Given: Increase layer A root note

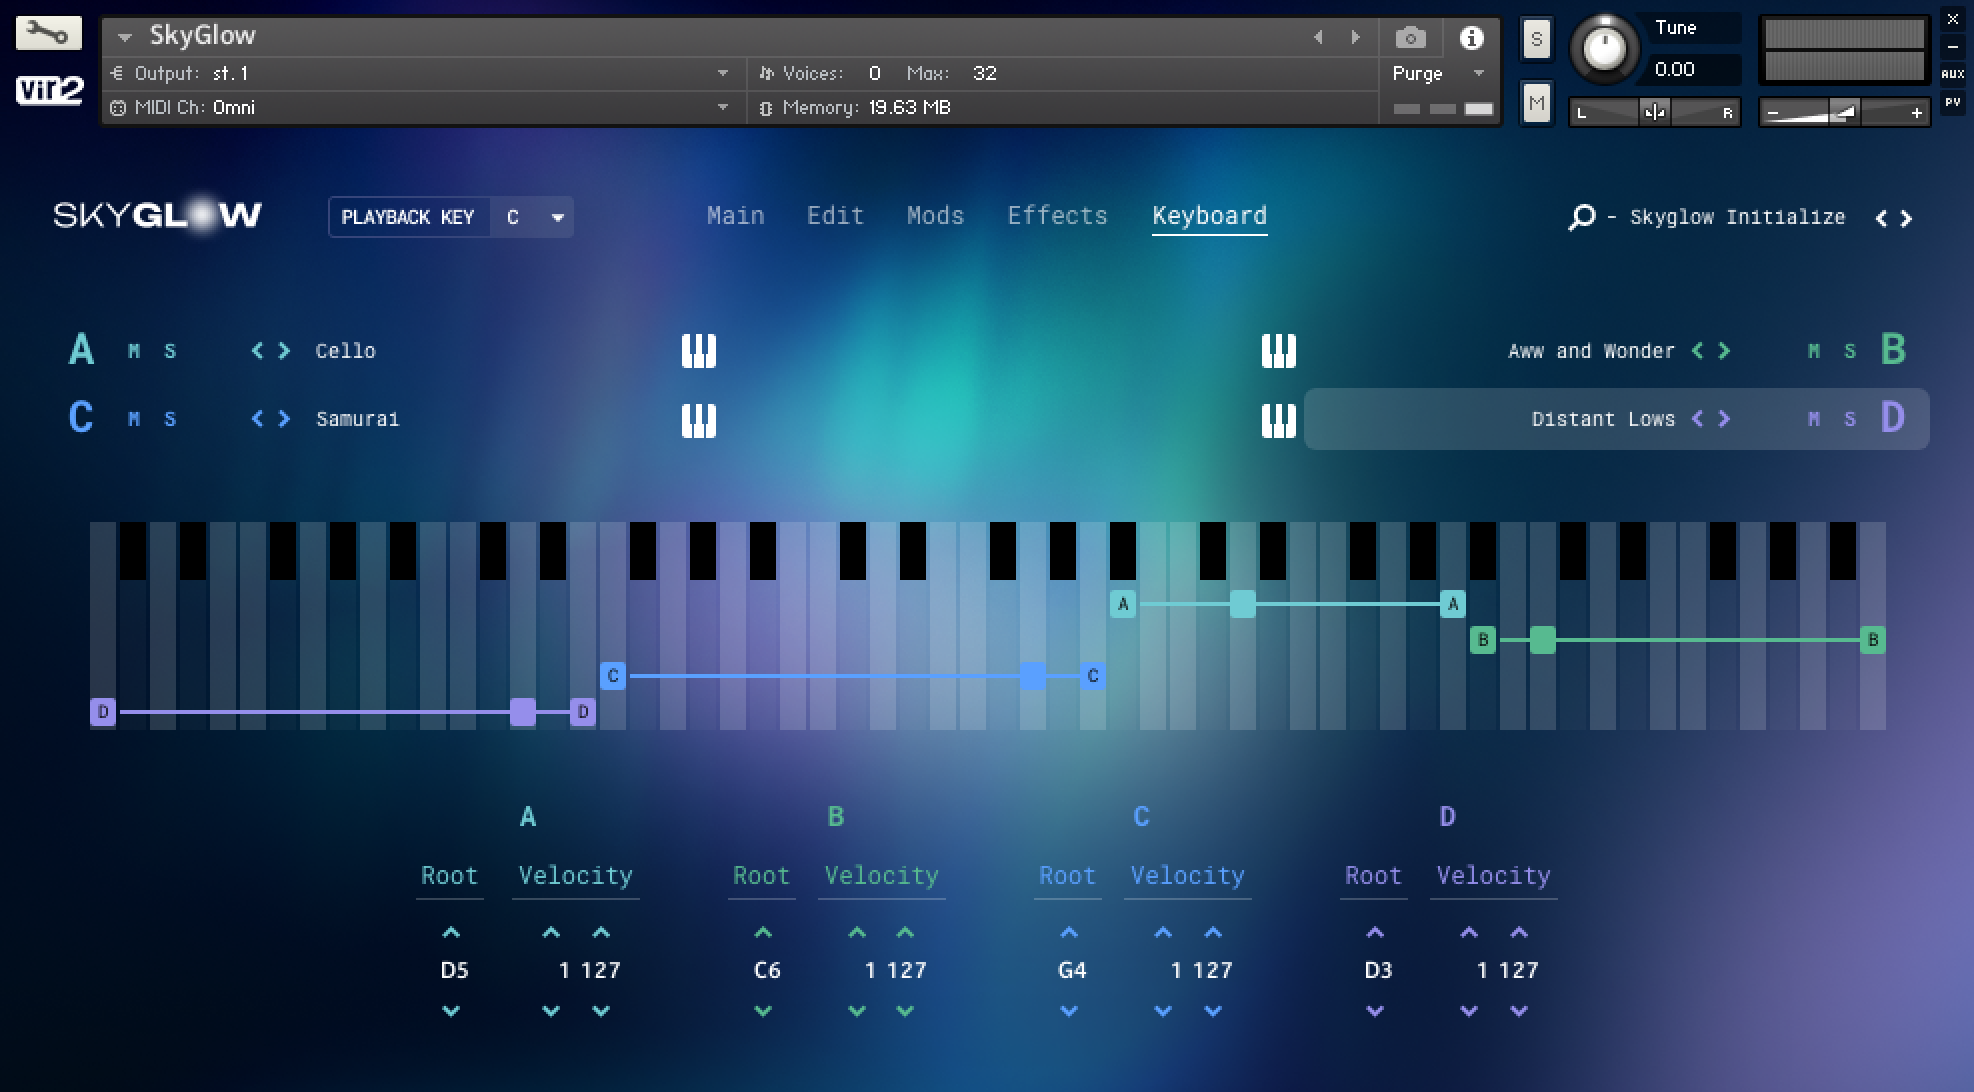Looking at the screenshot, I should [x=451, y=932].
